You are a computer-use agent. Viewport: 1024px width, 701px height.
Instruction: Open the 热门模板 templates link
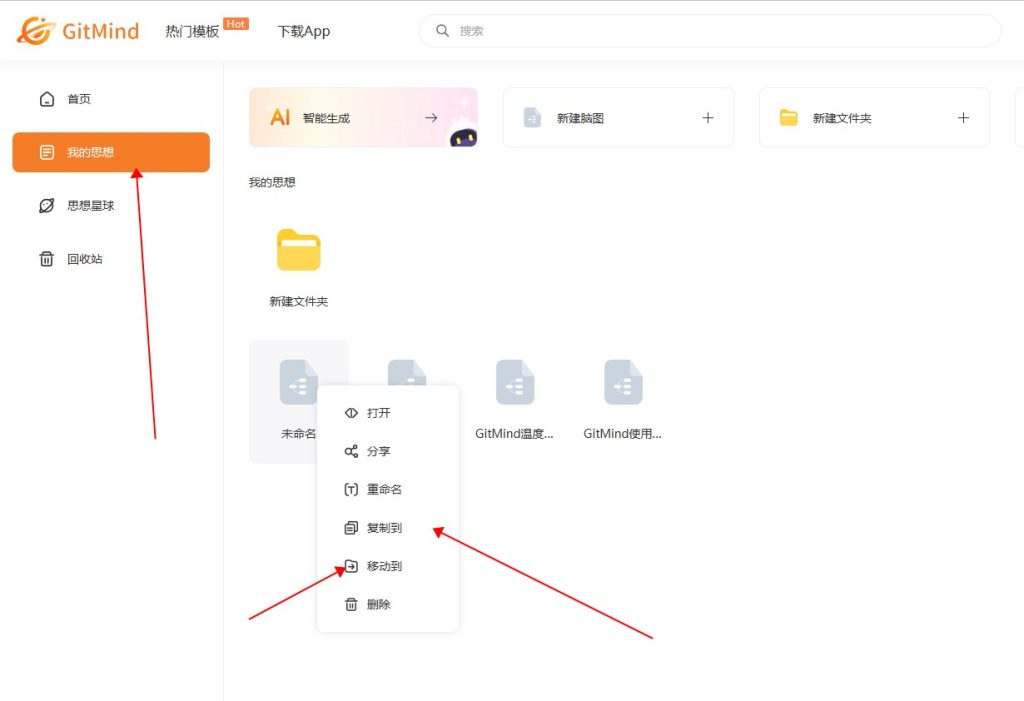[x=192, y=31]
